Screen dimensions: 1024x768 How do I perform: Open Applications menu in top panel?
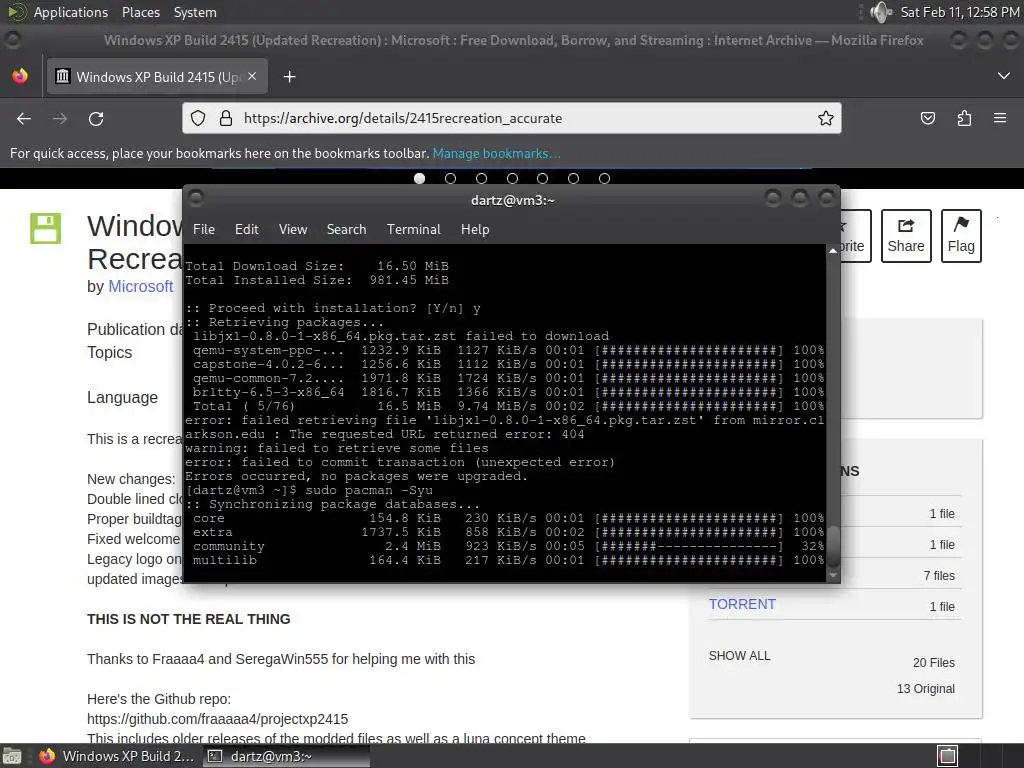click(71, 12)
